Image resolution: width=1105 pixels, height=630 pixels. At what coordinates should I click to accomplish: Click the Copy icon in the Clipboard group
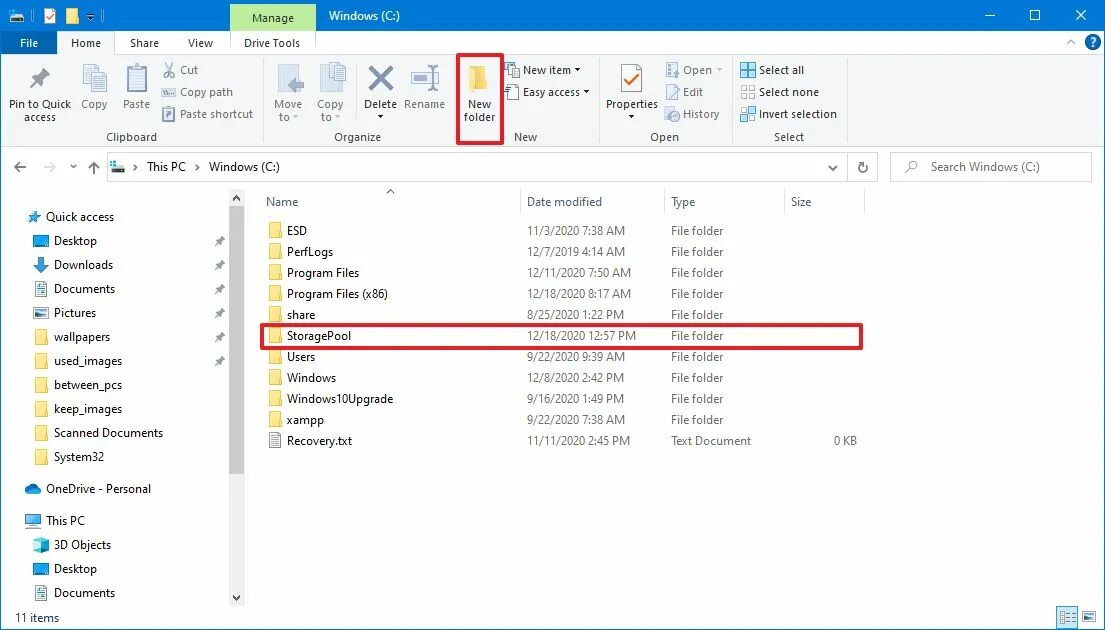pos(94,90)
